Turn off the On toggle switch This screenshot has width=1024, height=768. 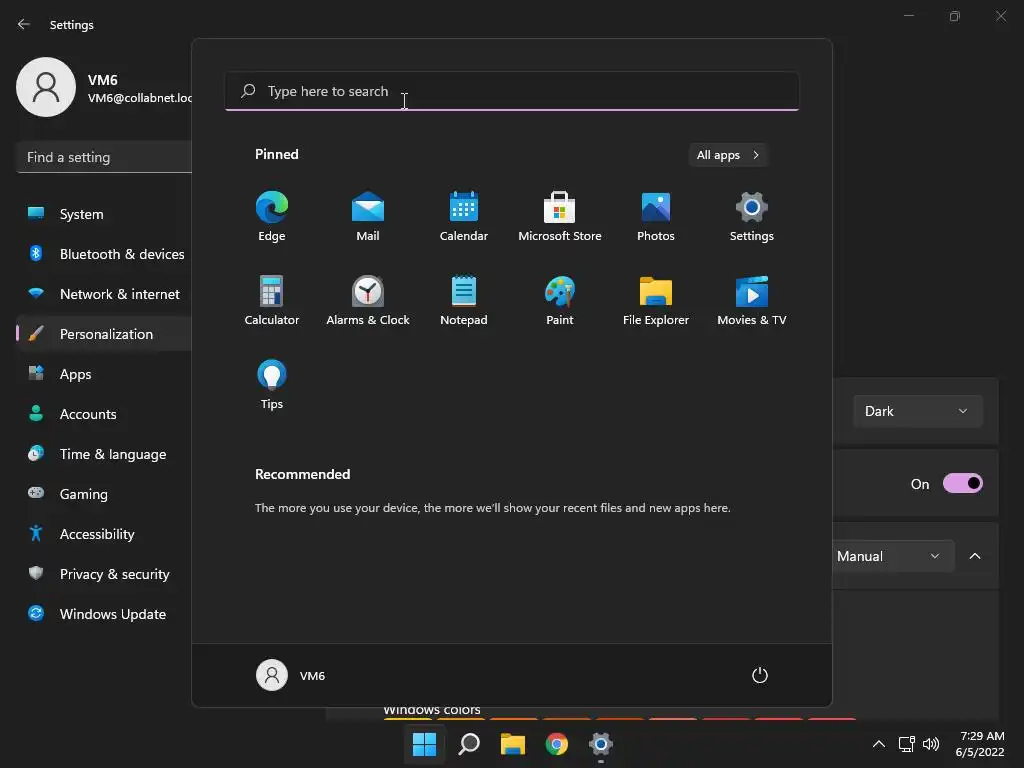(x=963, y=483)
